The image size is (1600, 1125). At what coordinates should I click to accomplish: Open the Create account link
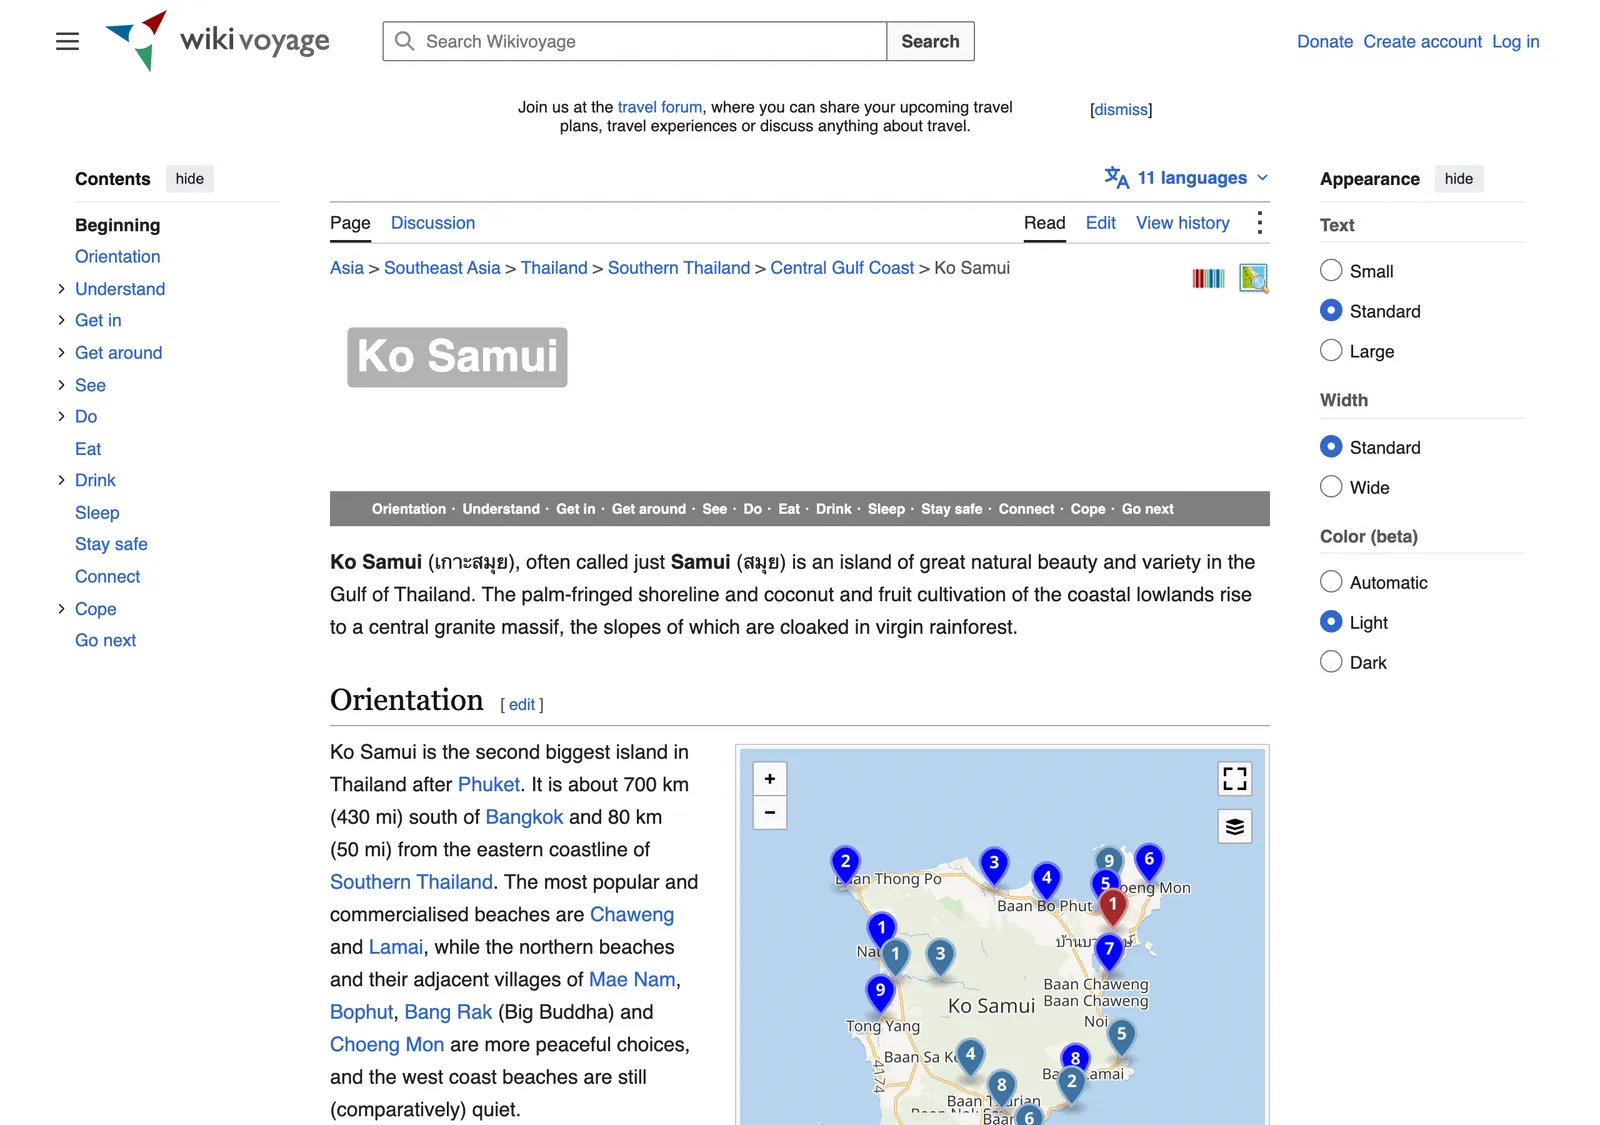coord(1422,42)
